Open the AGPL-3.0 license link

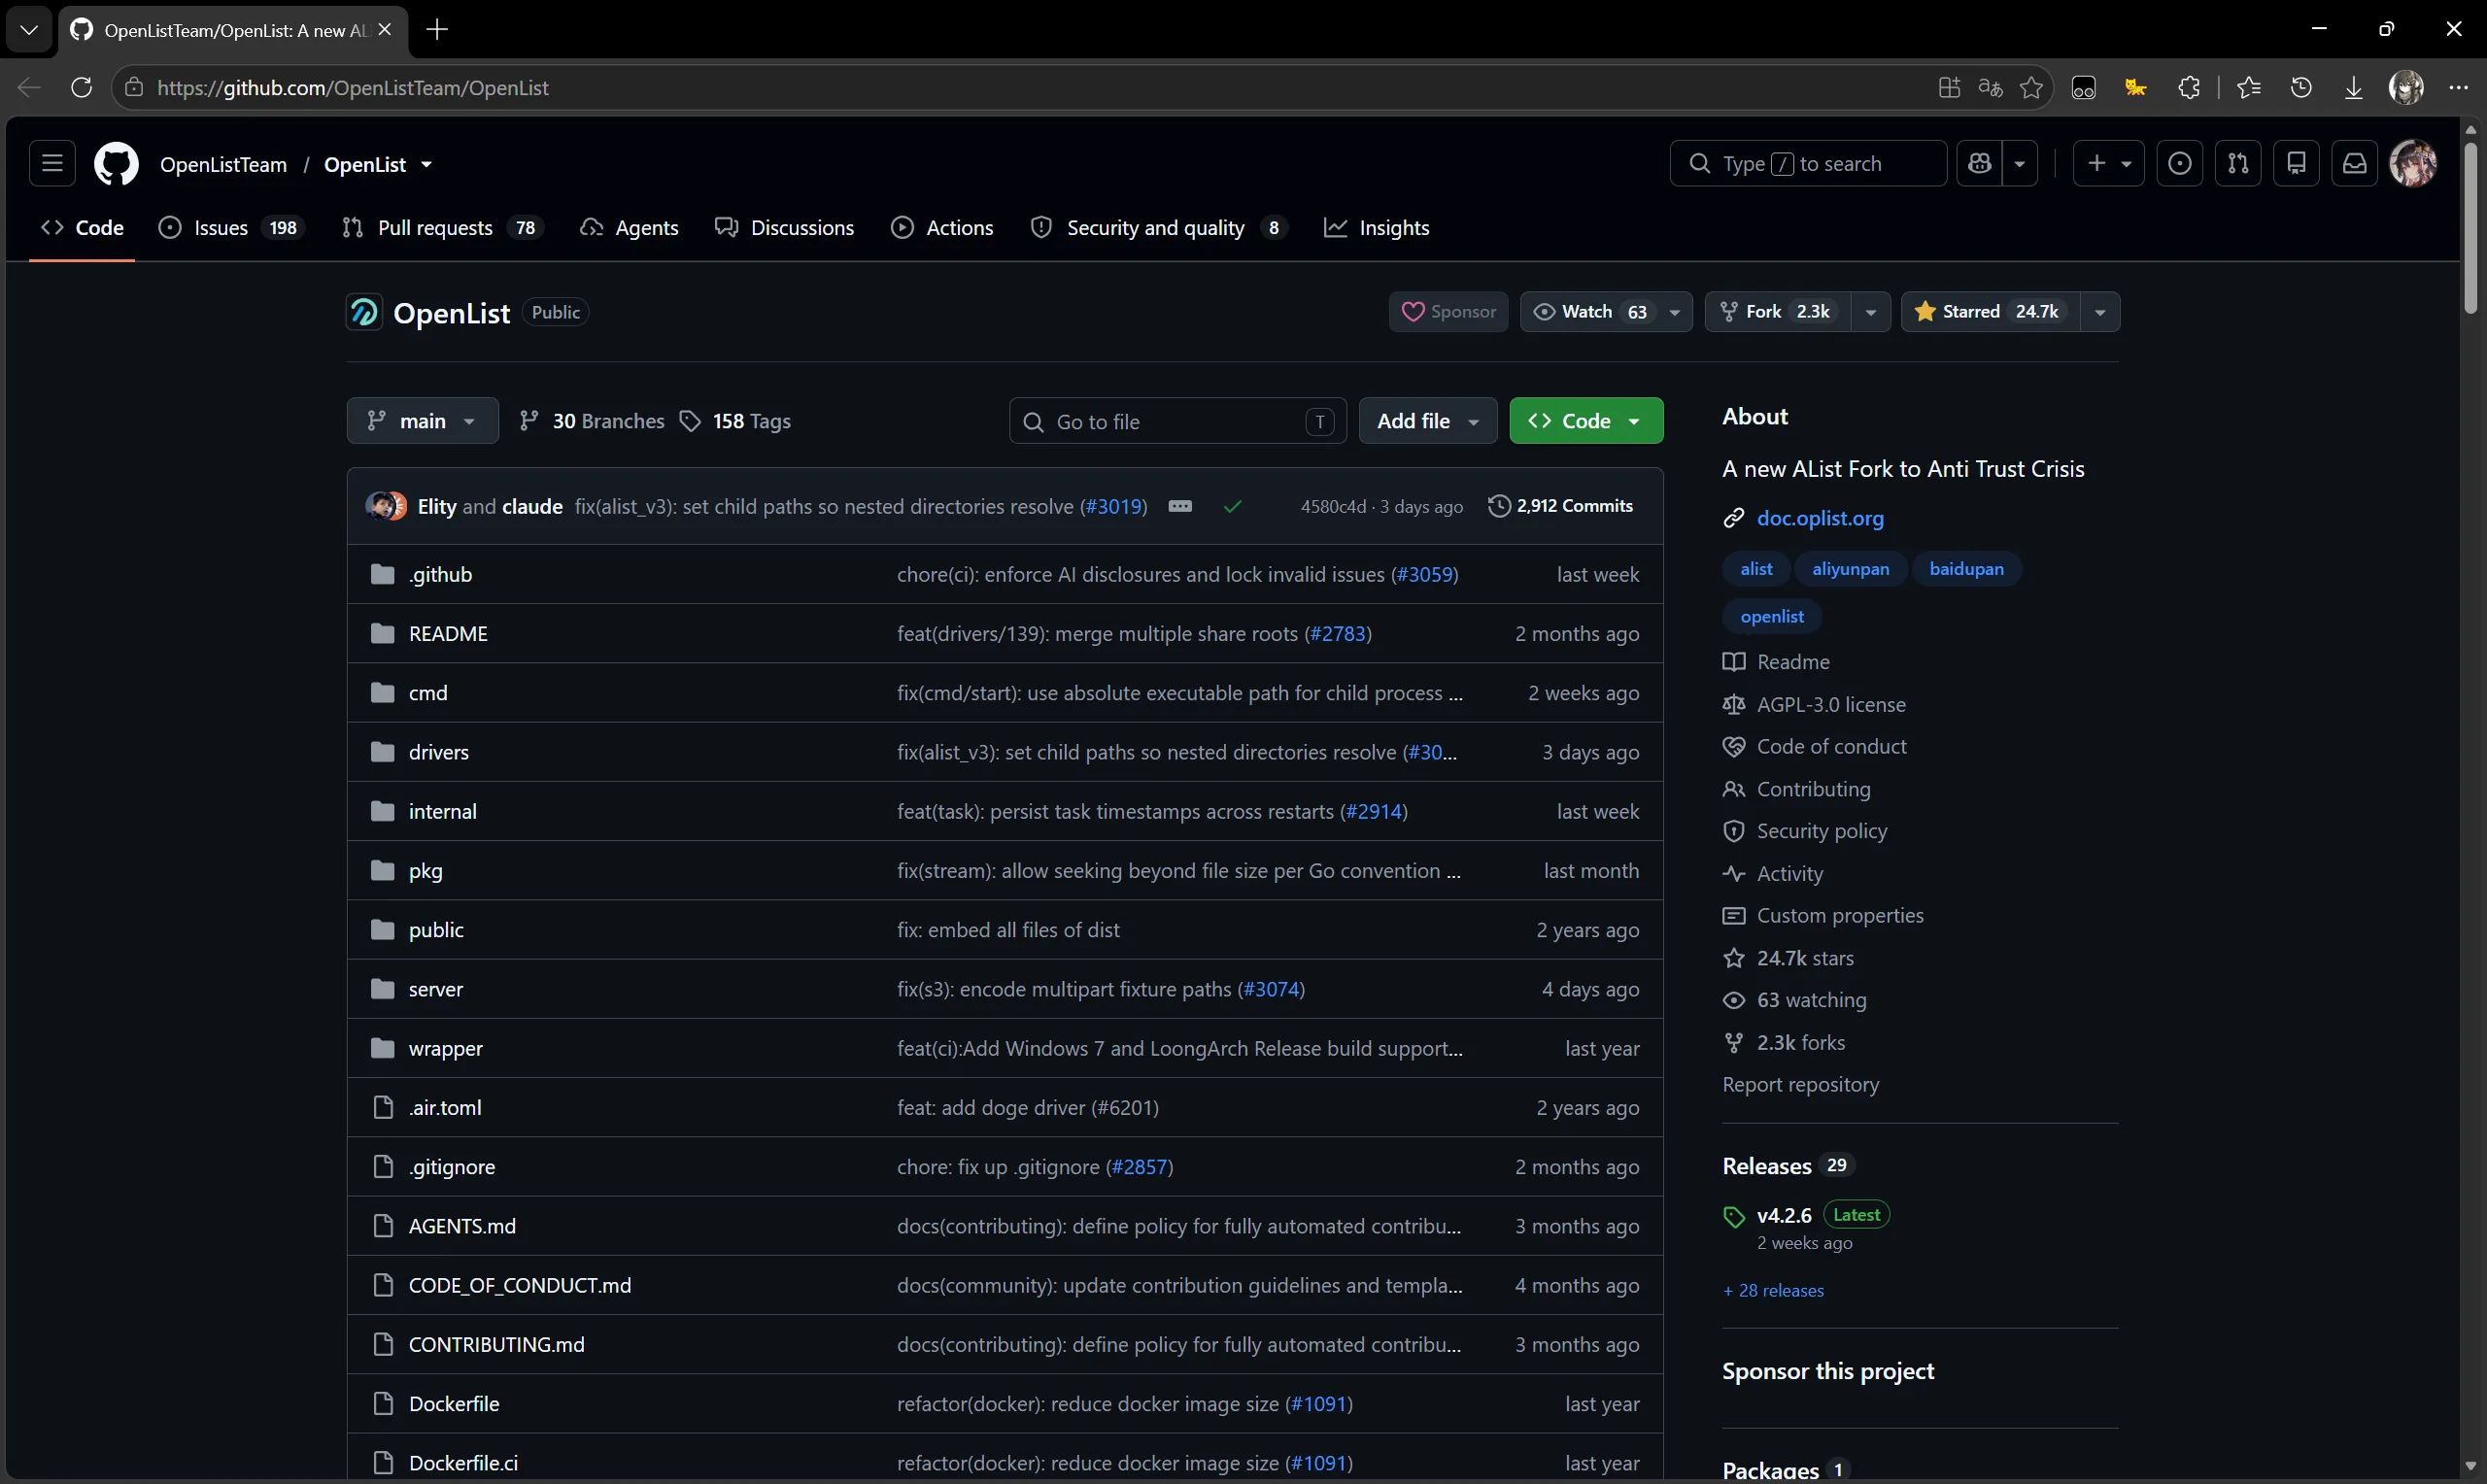(x=1831, y=705)
